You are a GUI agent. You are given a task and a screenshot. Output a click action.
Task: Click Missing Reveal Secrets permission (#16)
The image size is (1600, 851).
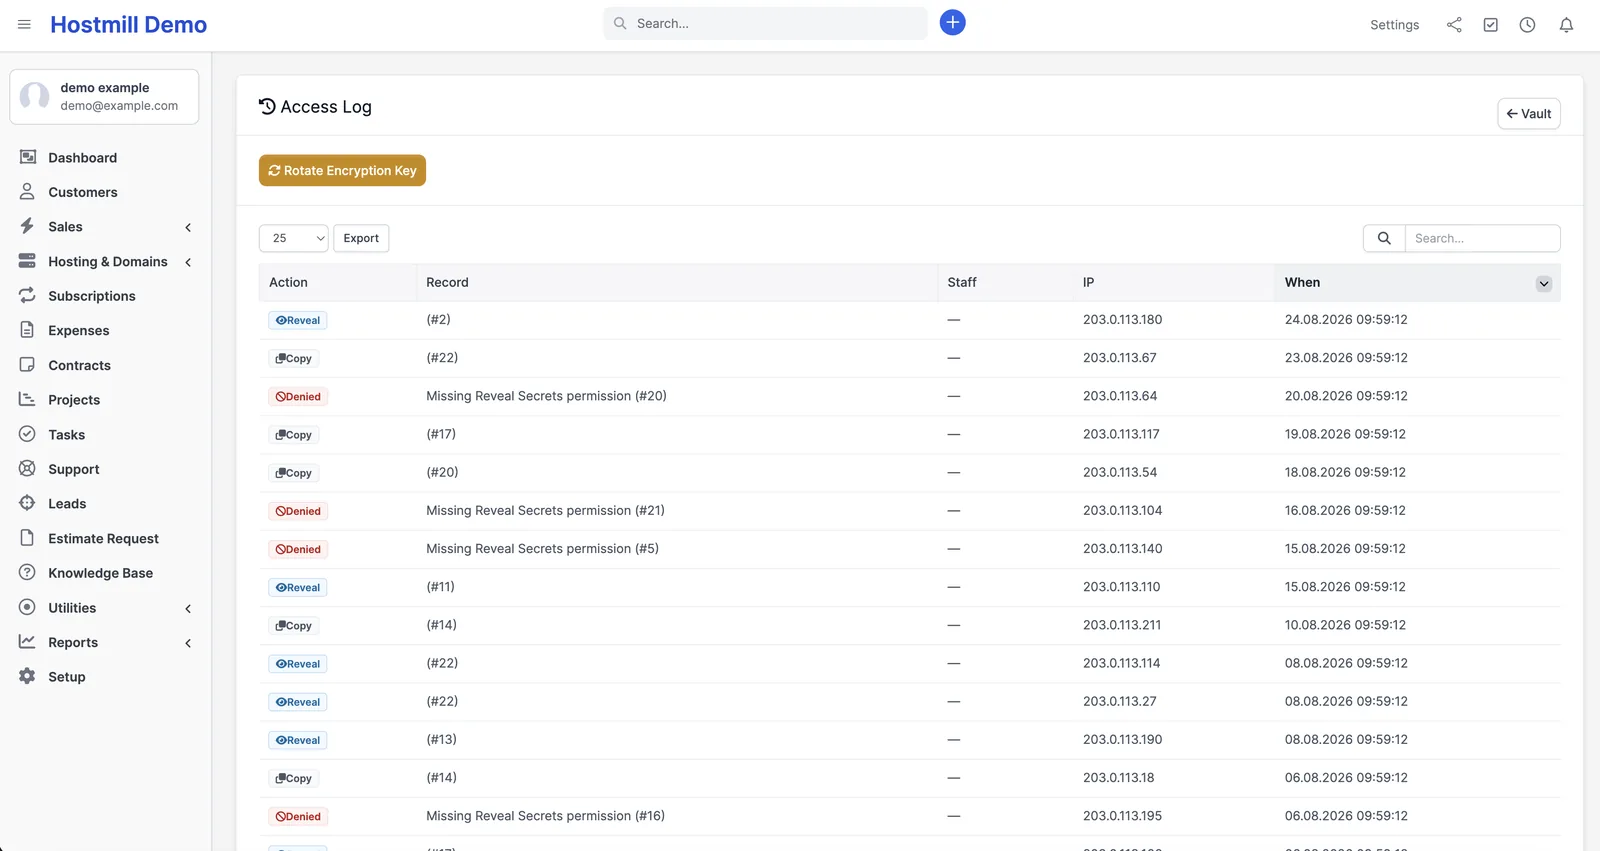point(545,816)
